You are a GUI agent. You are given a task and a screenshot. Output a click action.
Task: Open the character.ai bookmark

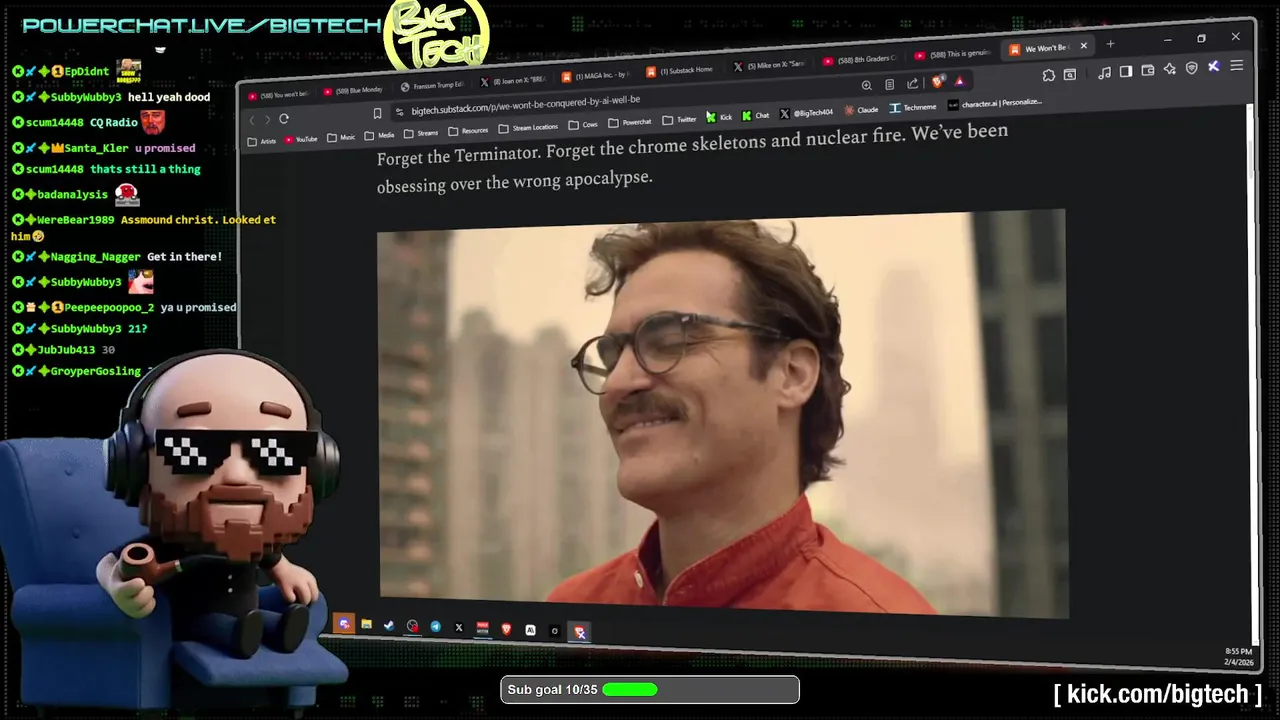pyautogui.click(x=994, y=104)
